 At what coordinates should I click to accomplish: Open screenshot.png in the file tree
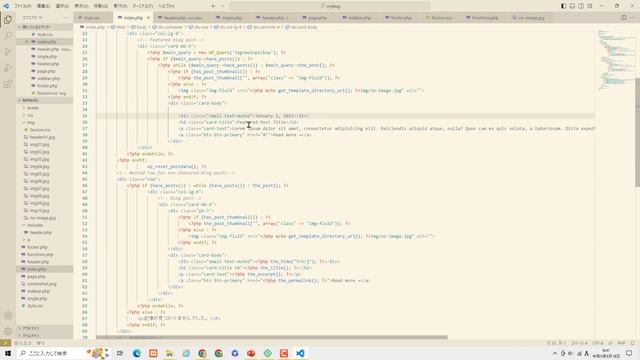coord(42,284)
